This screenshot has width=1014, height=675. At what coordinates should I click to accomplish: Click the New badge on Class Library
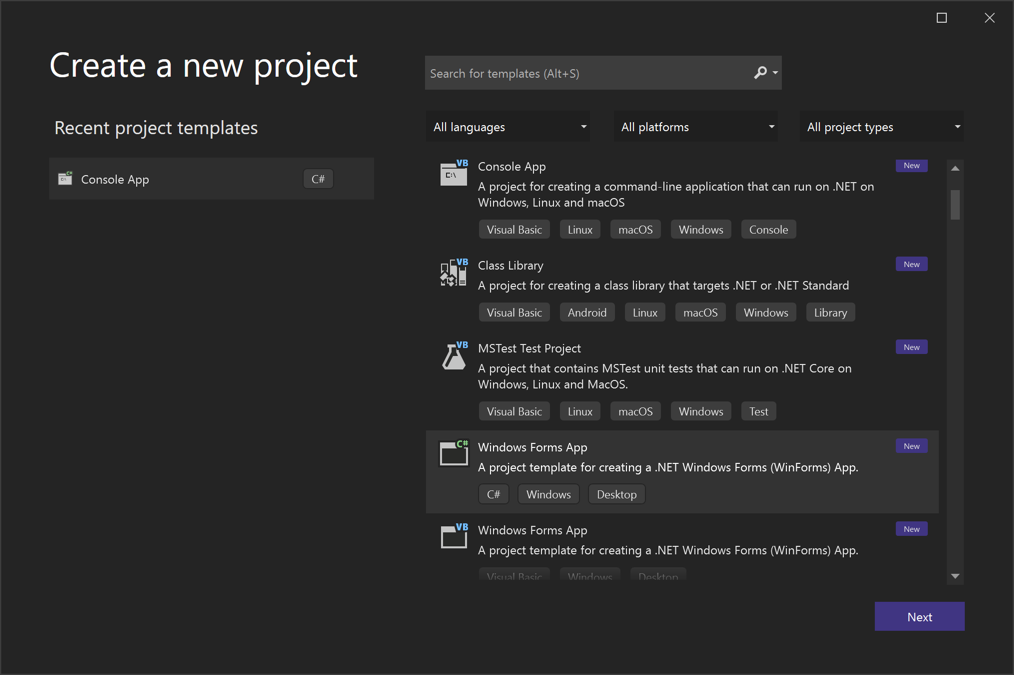[911, 264]
